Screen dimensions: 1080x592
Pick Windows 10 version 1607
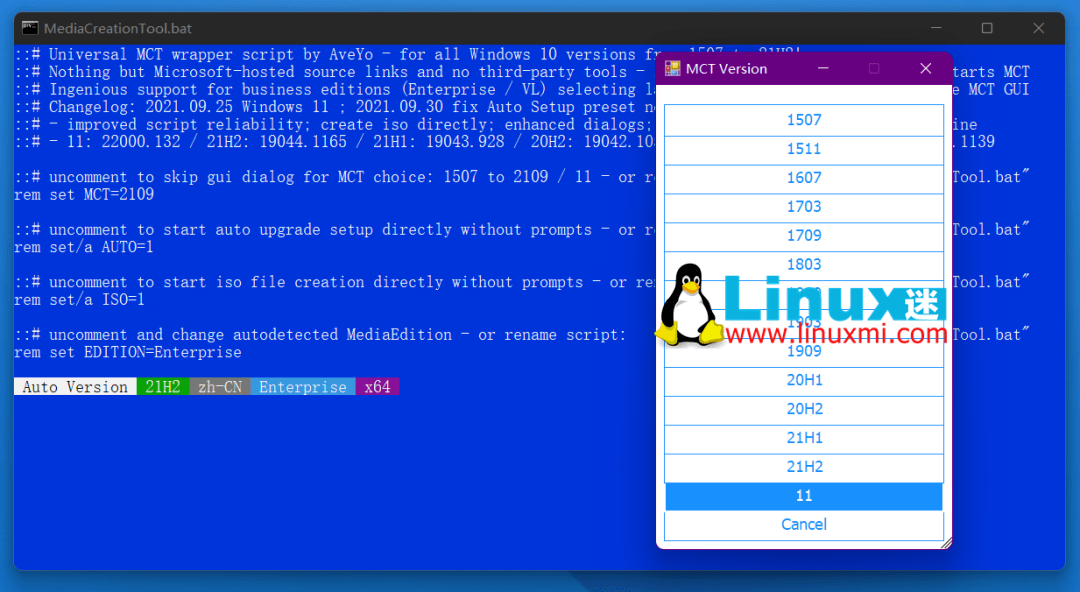point(804,178)
